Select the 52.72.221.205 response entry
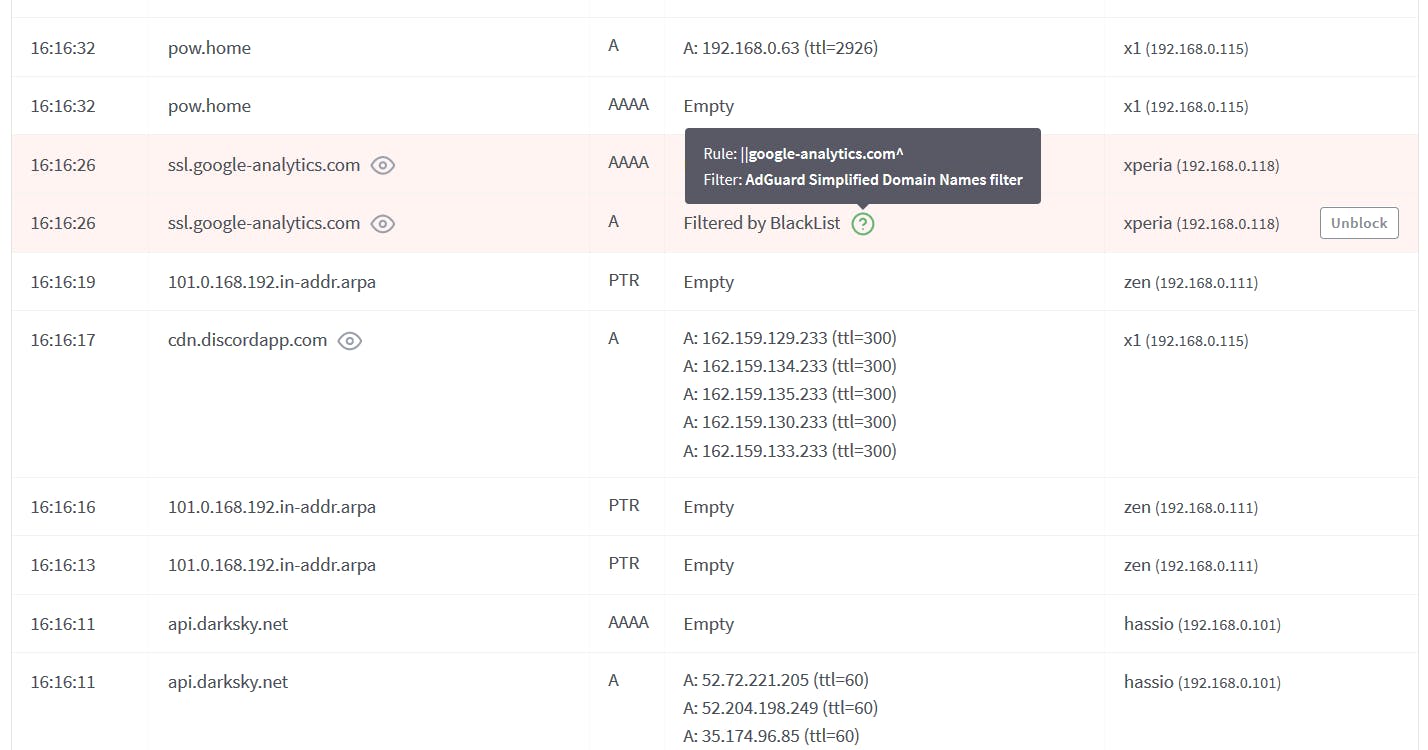1428x750 pixels. pos(776,680)
